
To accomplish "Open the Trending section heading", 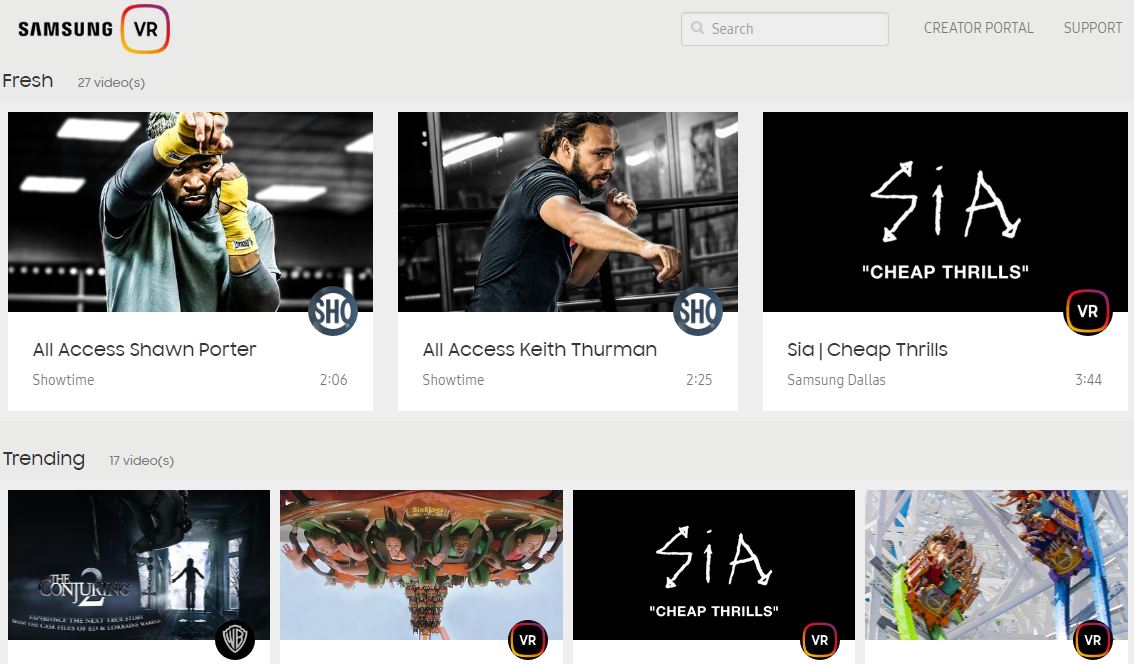I will (44, 459).
